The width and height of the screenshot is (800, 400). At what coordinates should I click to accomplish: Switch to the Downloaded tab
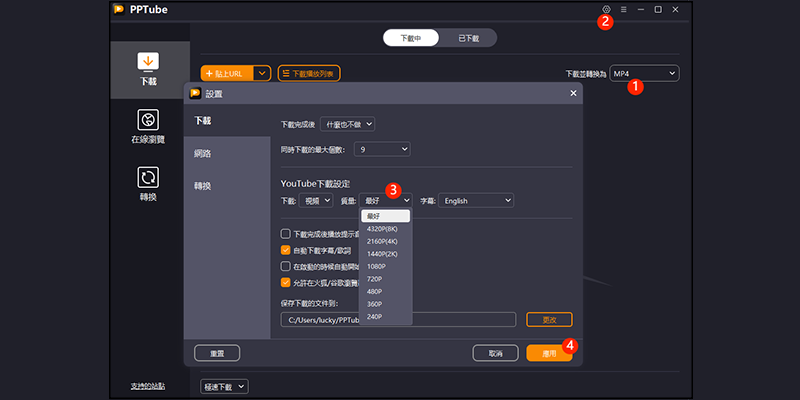coord(468,38)
